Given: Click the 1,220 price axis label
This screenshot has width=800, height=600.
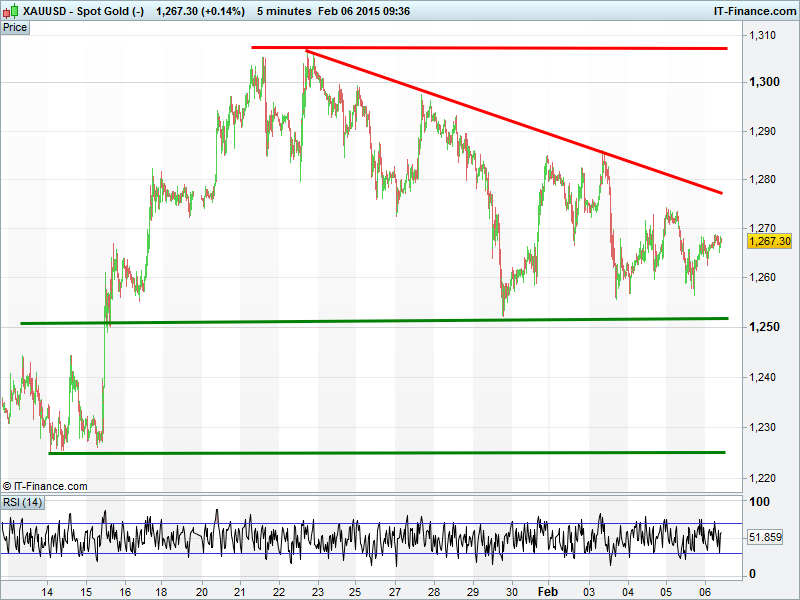Looking at the screenshot, I should [x=762, y=478].
